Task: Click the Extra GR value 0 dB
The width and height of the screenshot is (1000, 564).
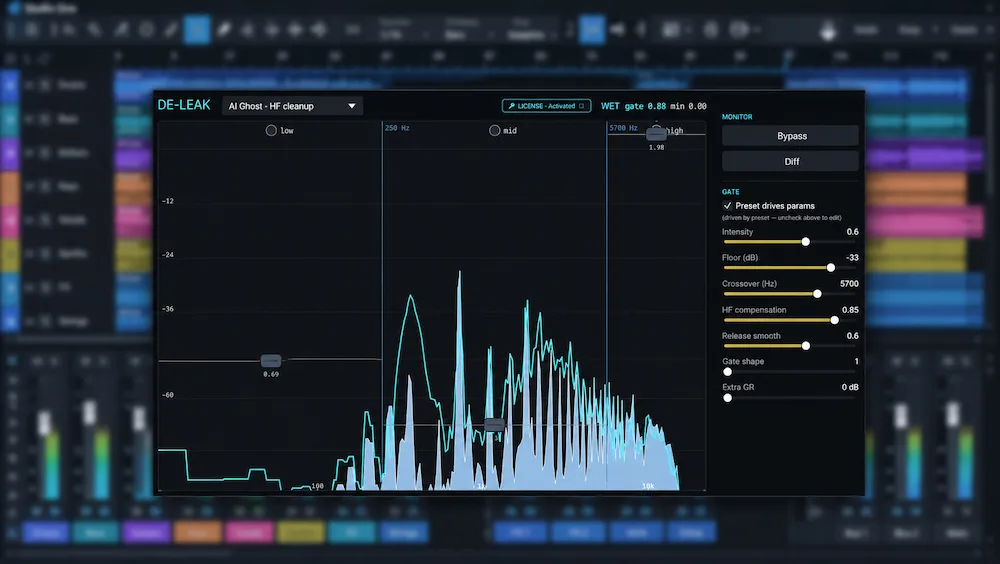Action: coord(850,387)
